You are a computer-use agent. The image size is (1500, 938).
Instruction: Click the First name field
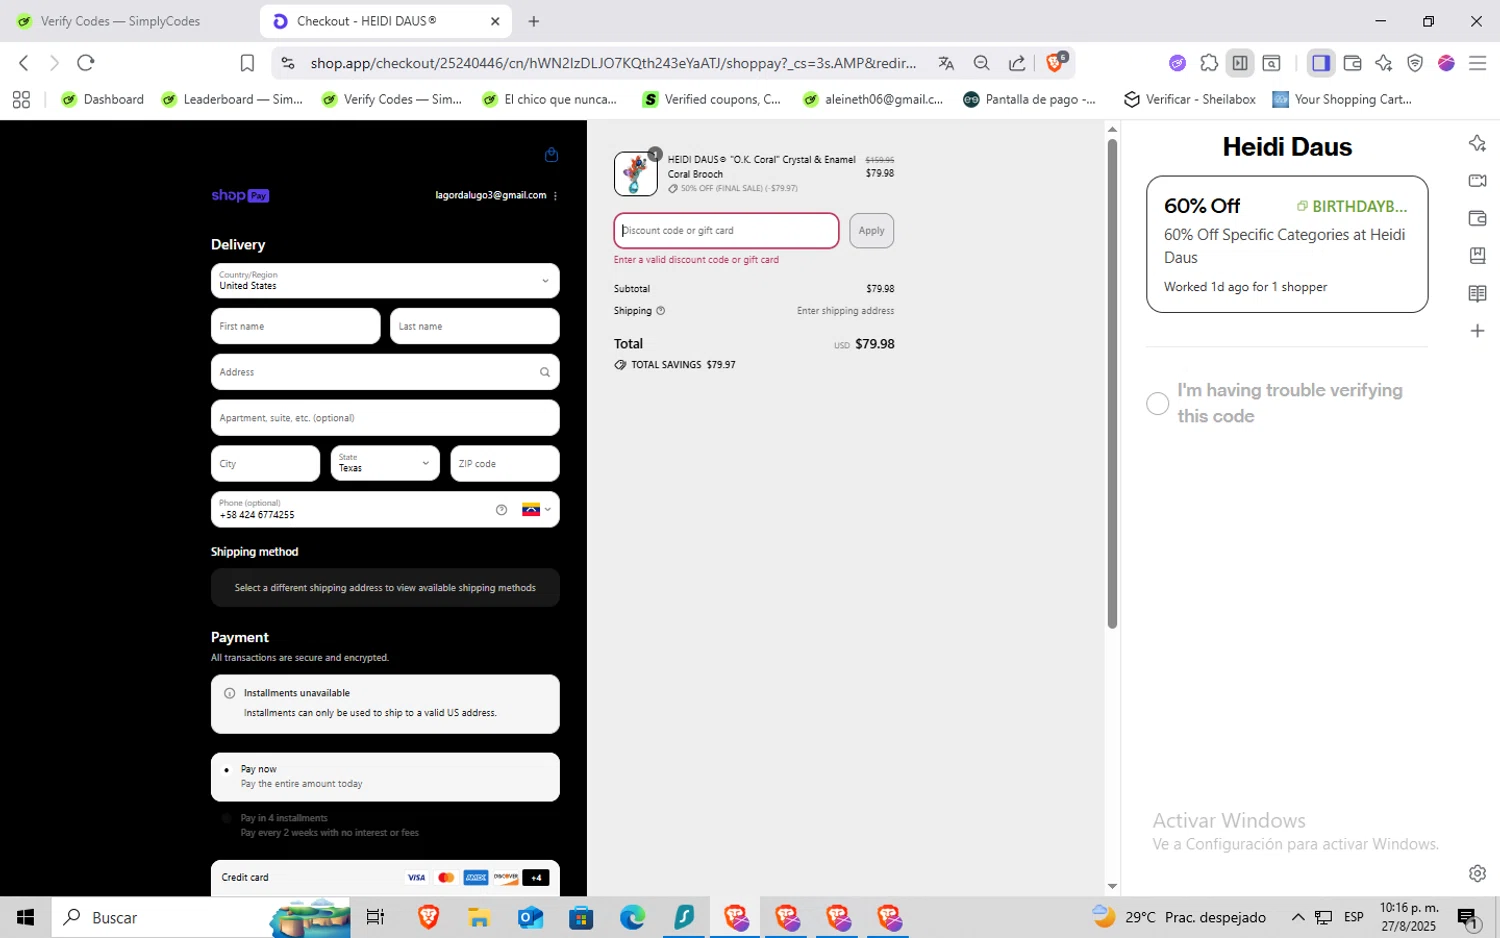[295, 326]
